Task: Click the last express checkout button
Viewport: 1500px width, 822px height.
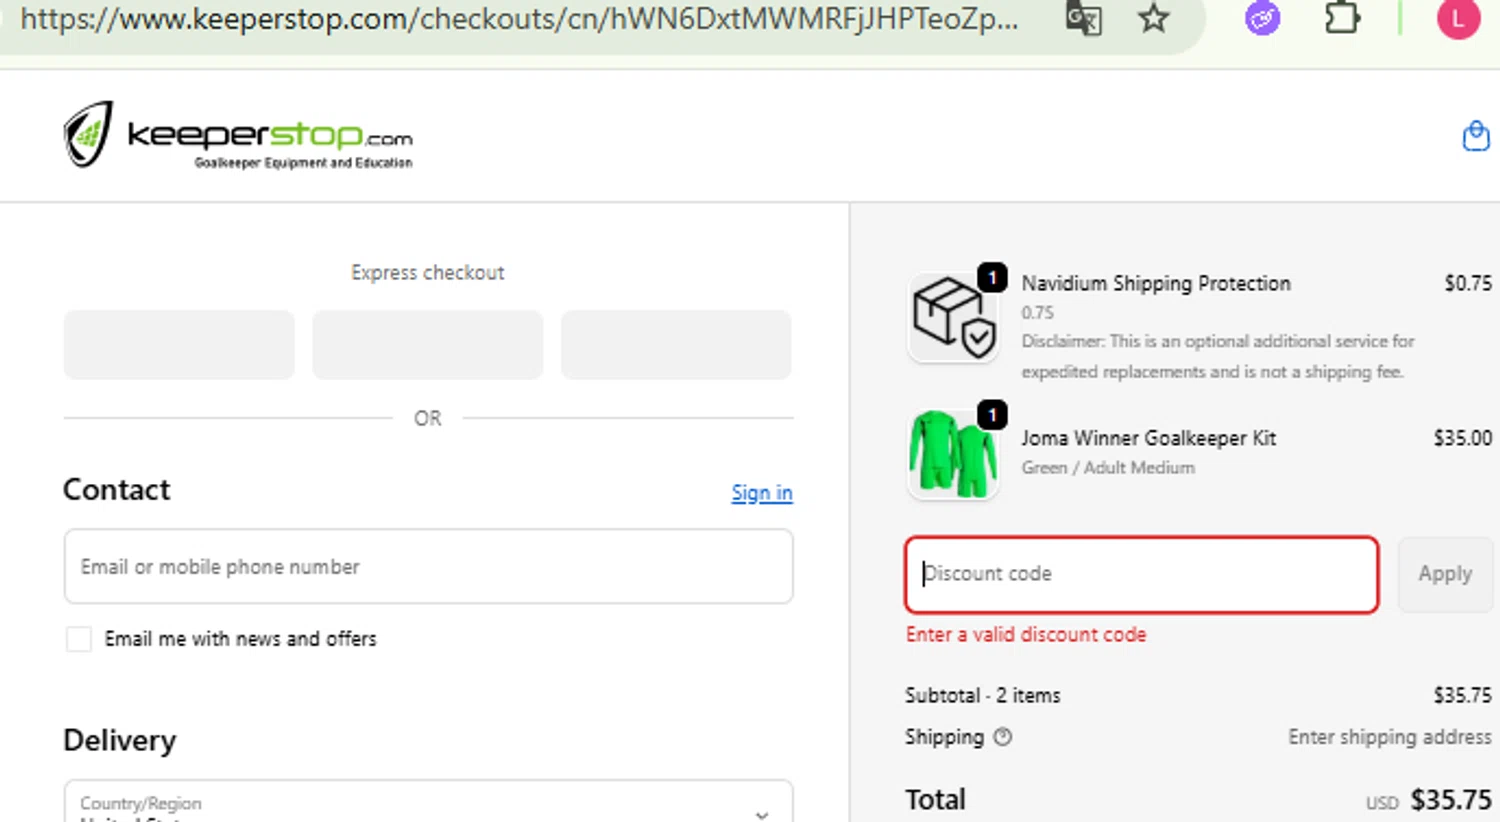Action: 676,344
